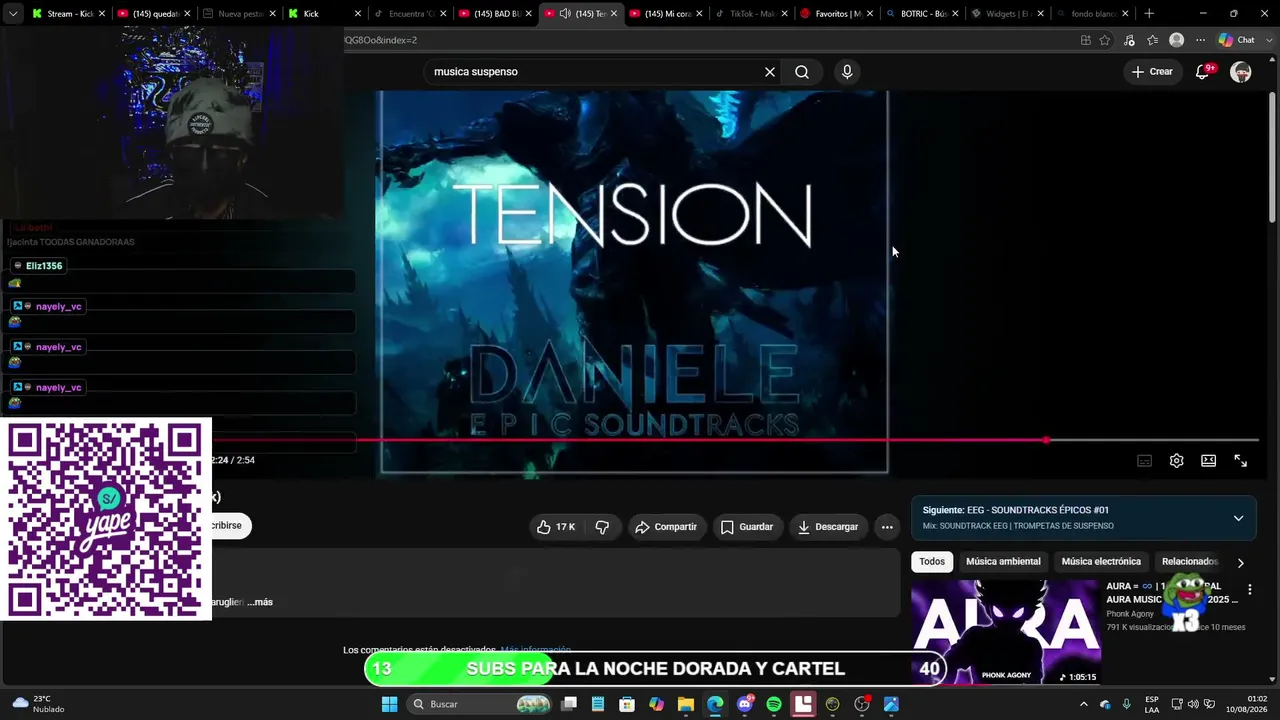Image resolution: width=1280 pixels, height=720 pixels.
Task: Click the taskbar Buscar search field
Action: pos(480,704)
